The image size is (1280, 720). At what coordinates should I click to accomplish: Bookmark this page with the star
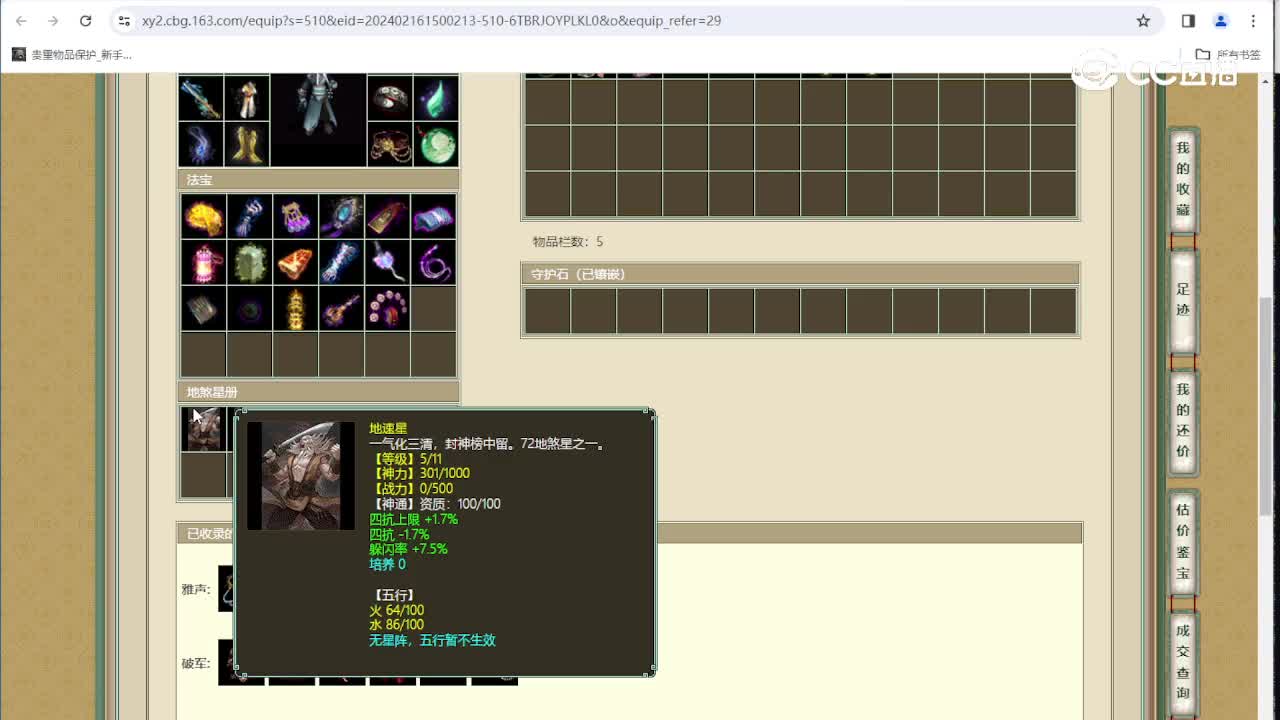1143,20
